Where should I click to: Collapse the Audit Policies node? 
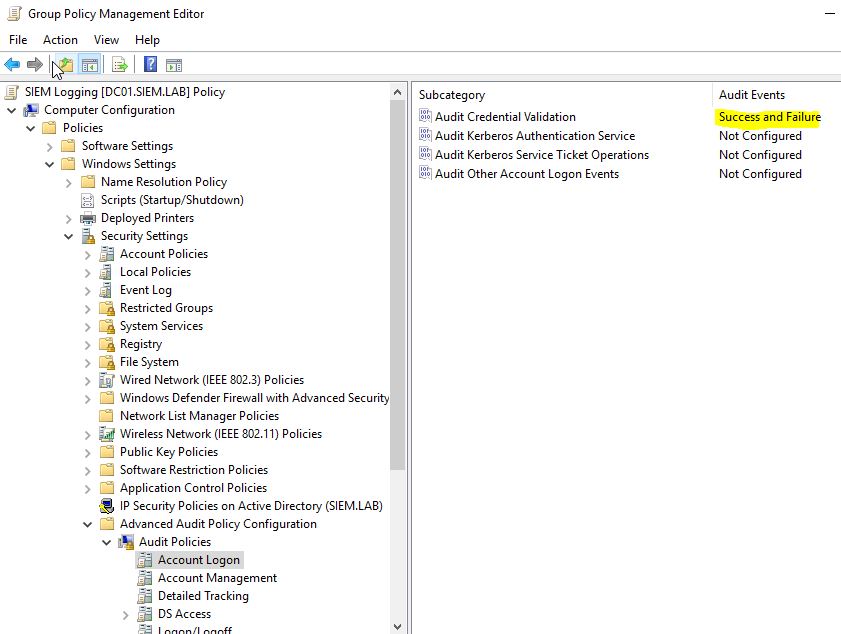tap(107, 543)
